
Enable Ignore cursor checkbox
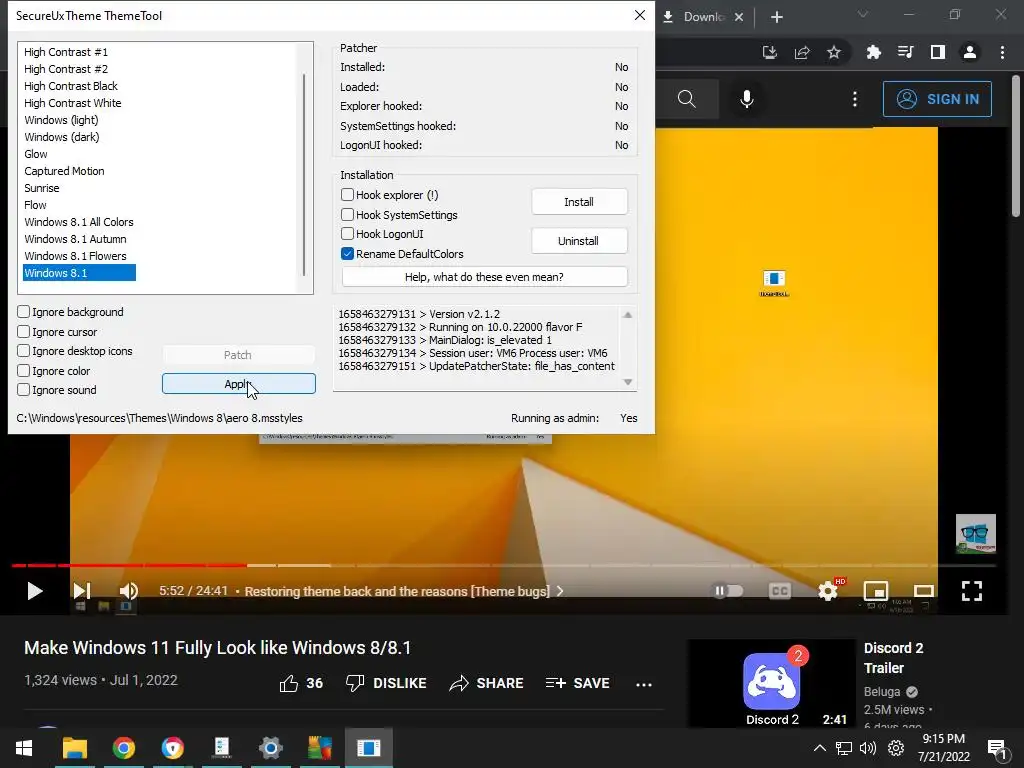coord(24,332)
